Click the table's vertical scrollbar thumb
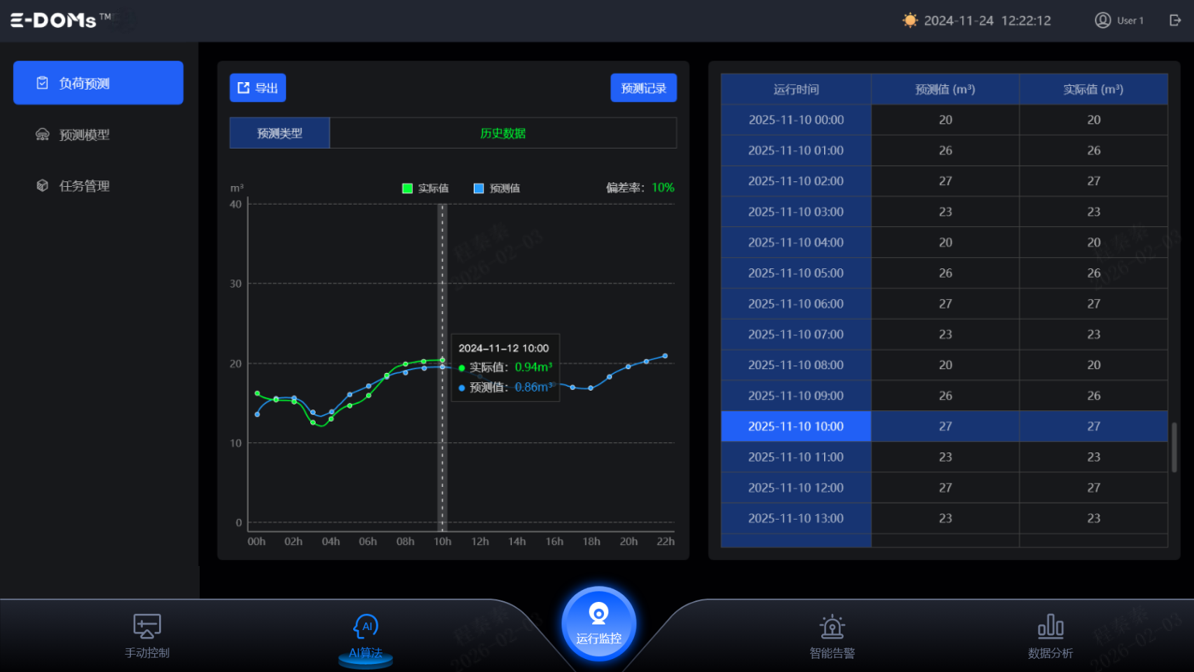 click(1174, 447)
